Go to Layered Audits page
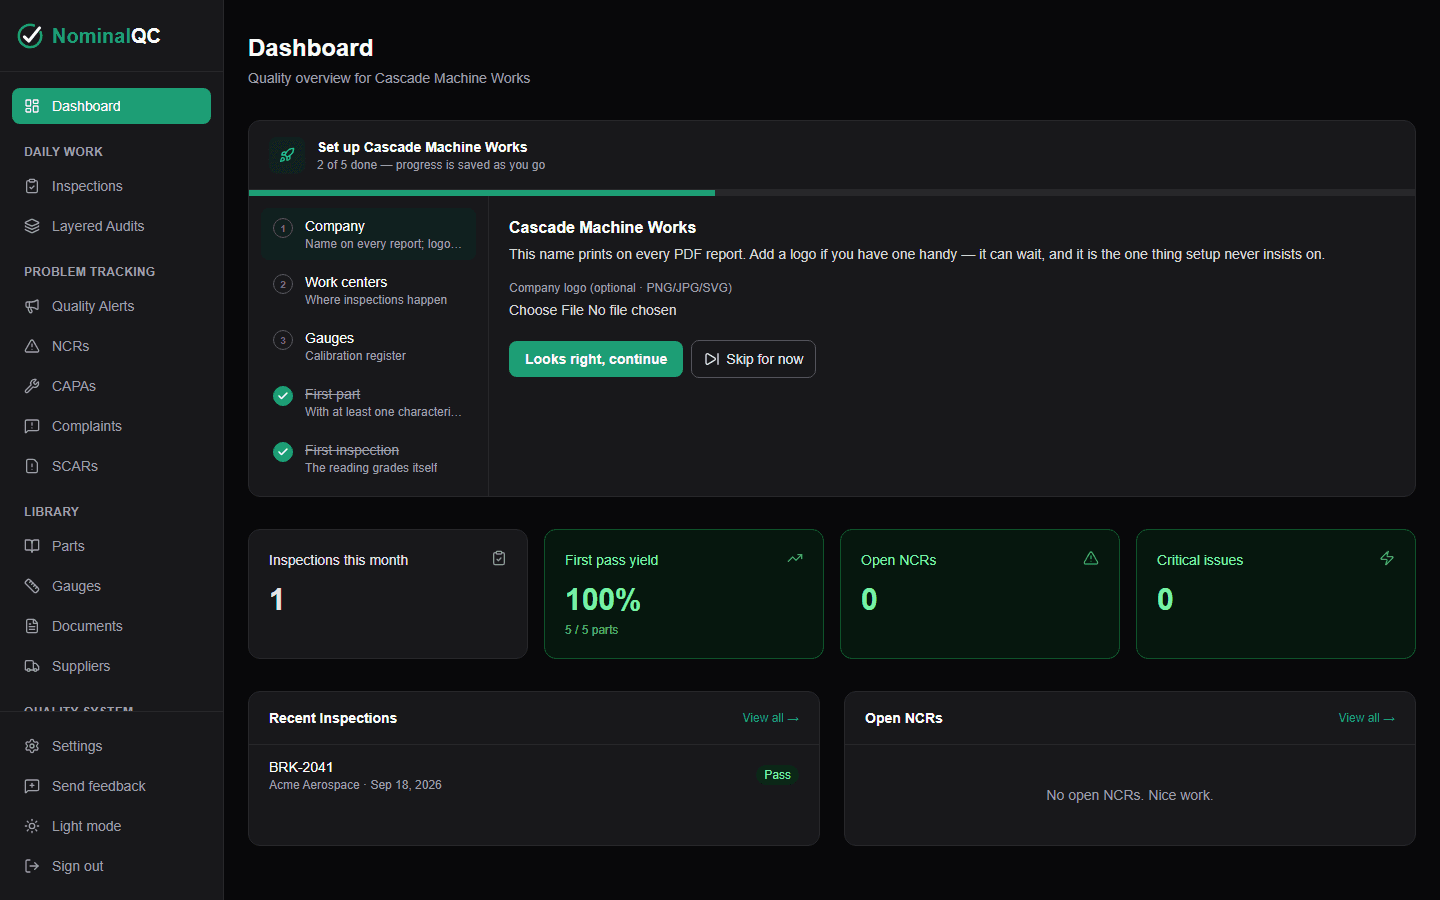Image resolution: width=1440 pixels, height=900 pixels. (x=111, y=226)
